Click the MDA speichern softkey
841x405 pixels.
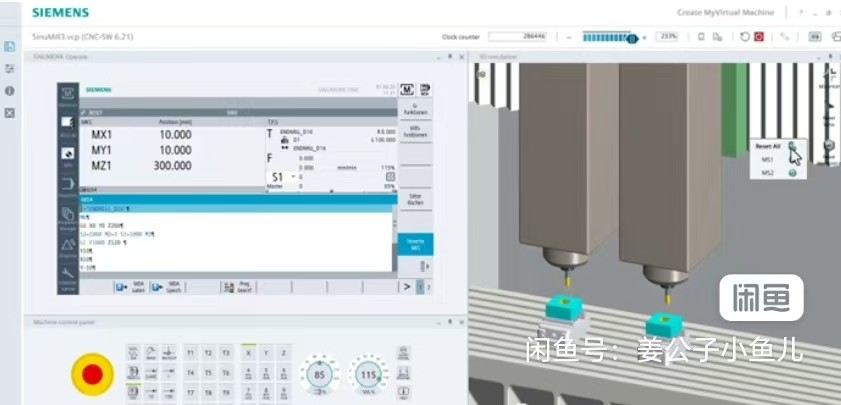coord(166,288)
